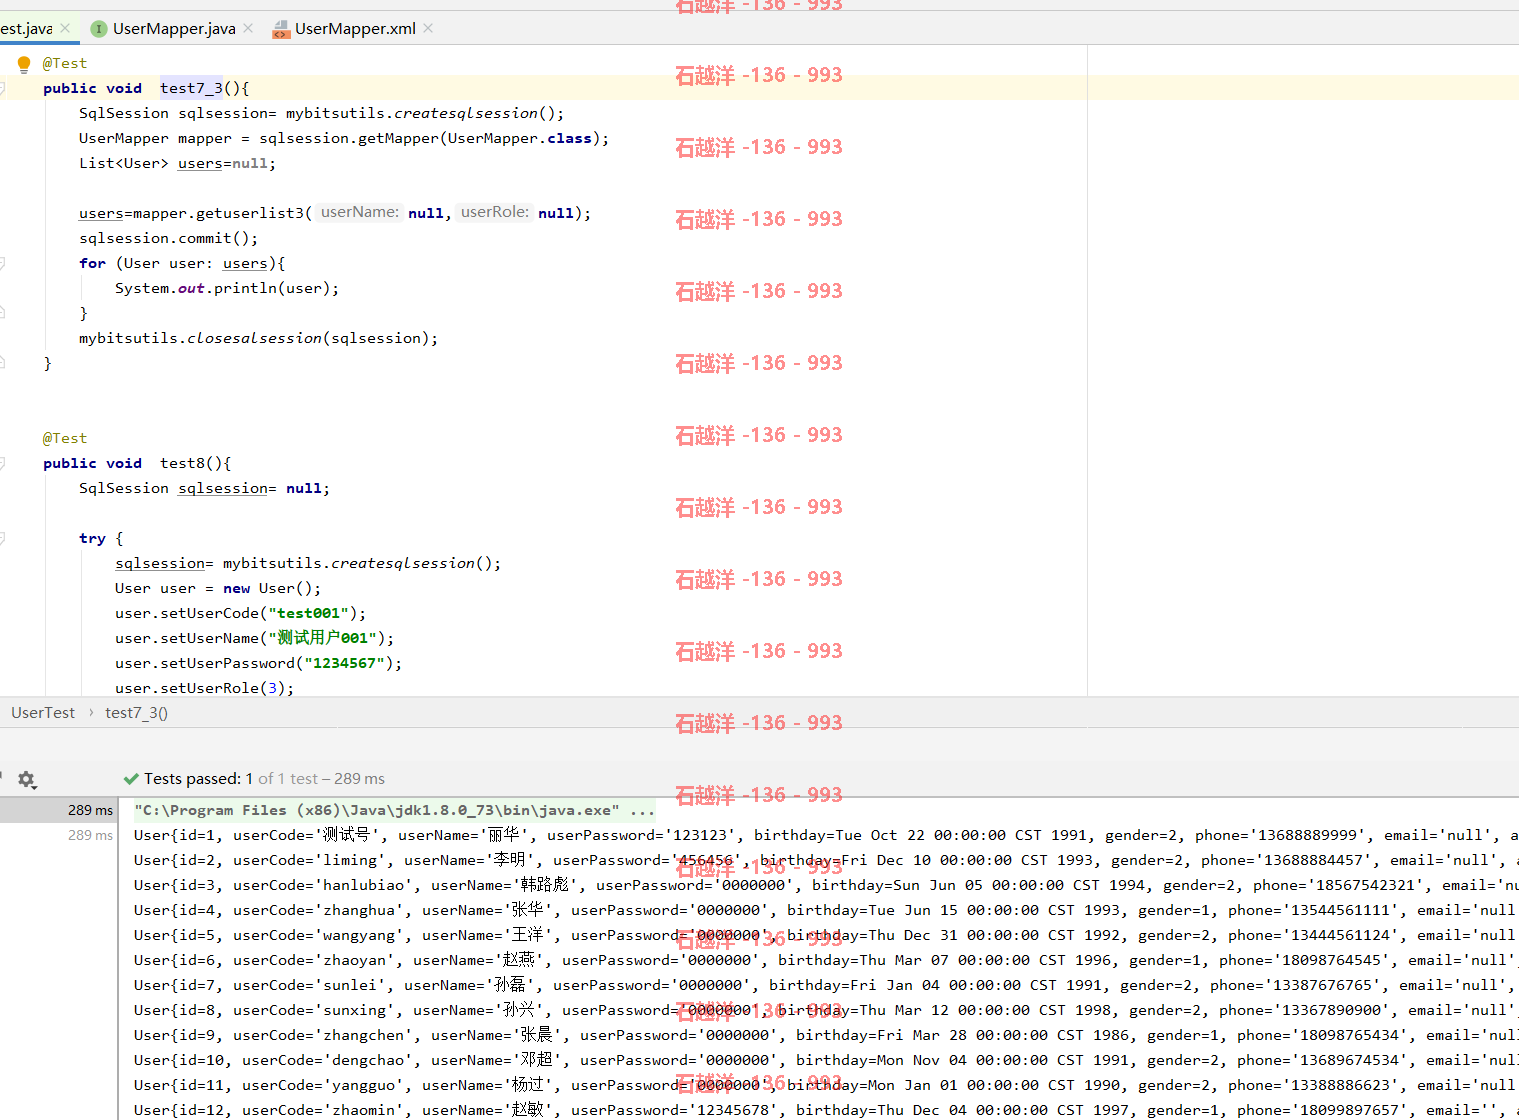Viewport: 1519px width, 1120px height.
Task: Click the lightbulb intention icon beside @Test
Action: [24, 65]
